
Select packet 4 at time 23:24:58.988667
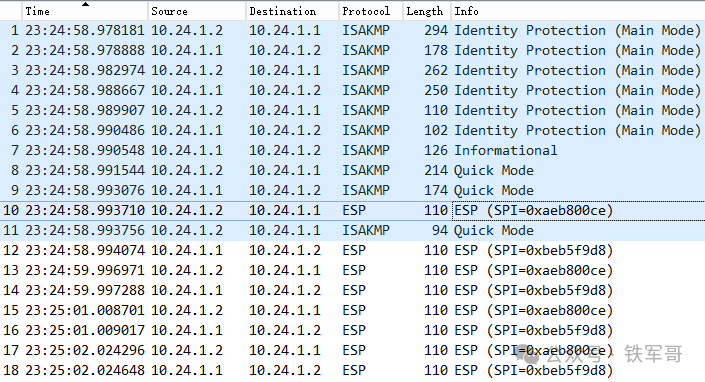click(x=352, y=90)
